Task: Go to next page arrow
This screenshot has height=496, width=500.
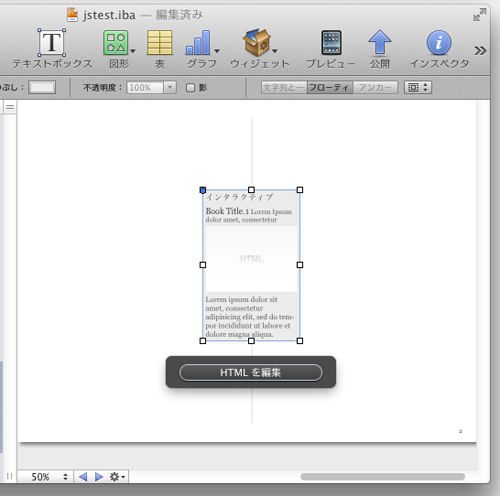Action: pos(99,477)
